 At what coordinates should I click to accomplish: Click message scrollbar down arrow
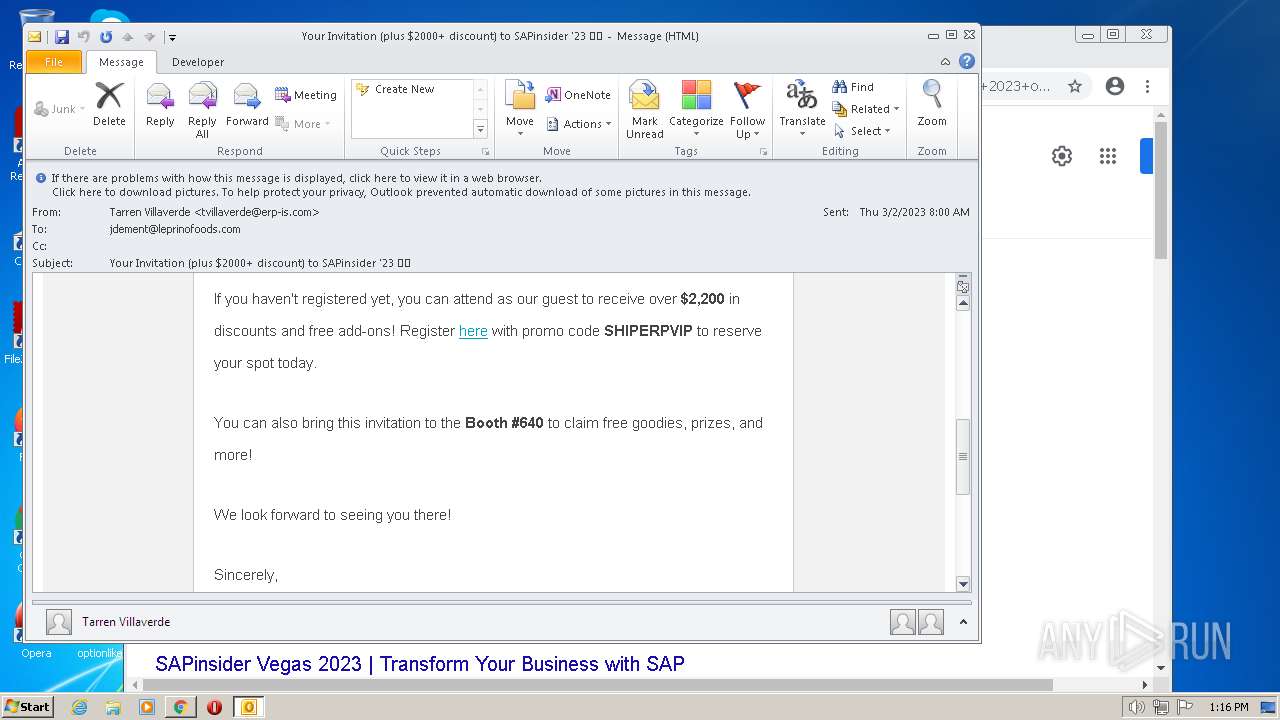(963, 584)
